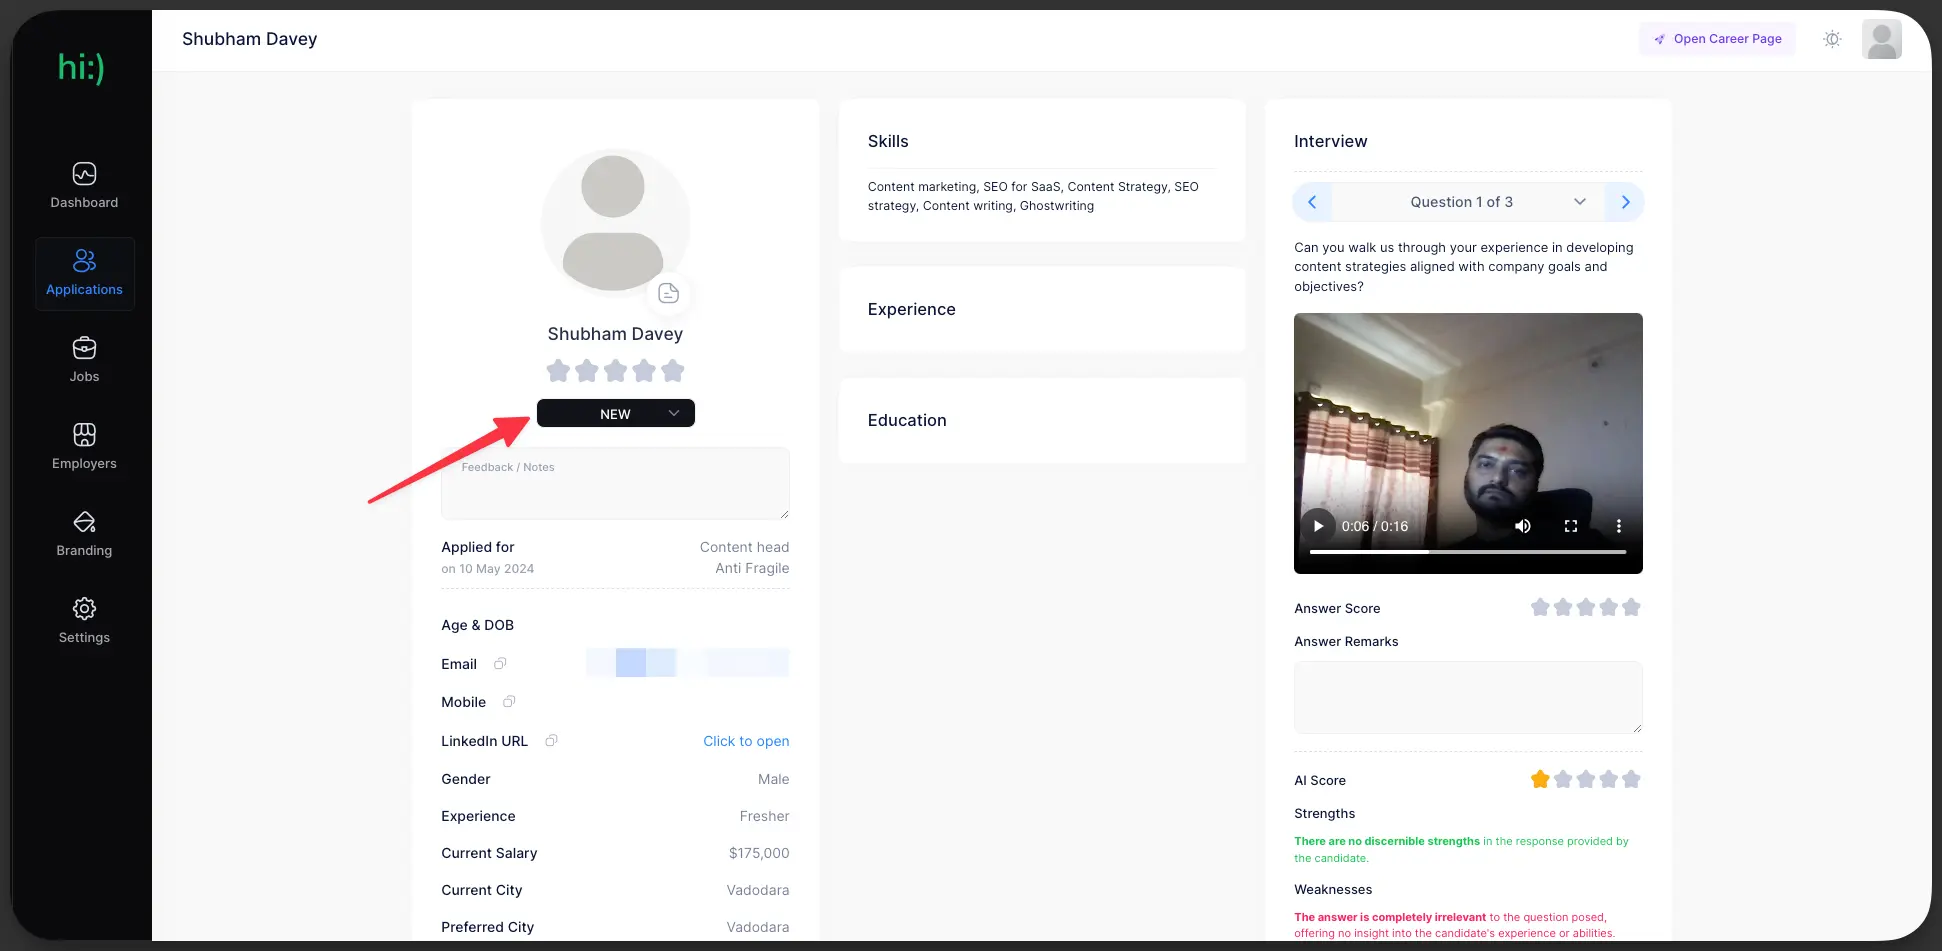
Task: Go to the next interview question
Action: [x=1625, y=202]
